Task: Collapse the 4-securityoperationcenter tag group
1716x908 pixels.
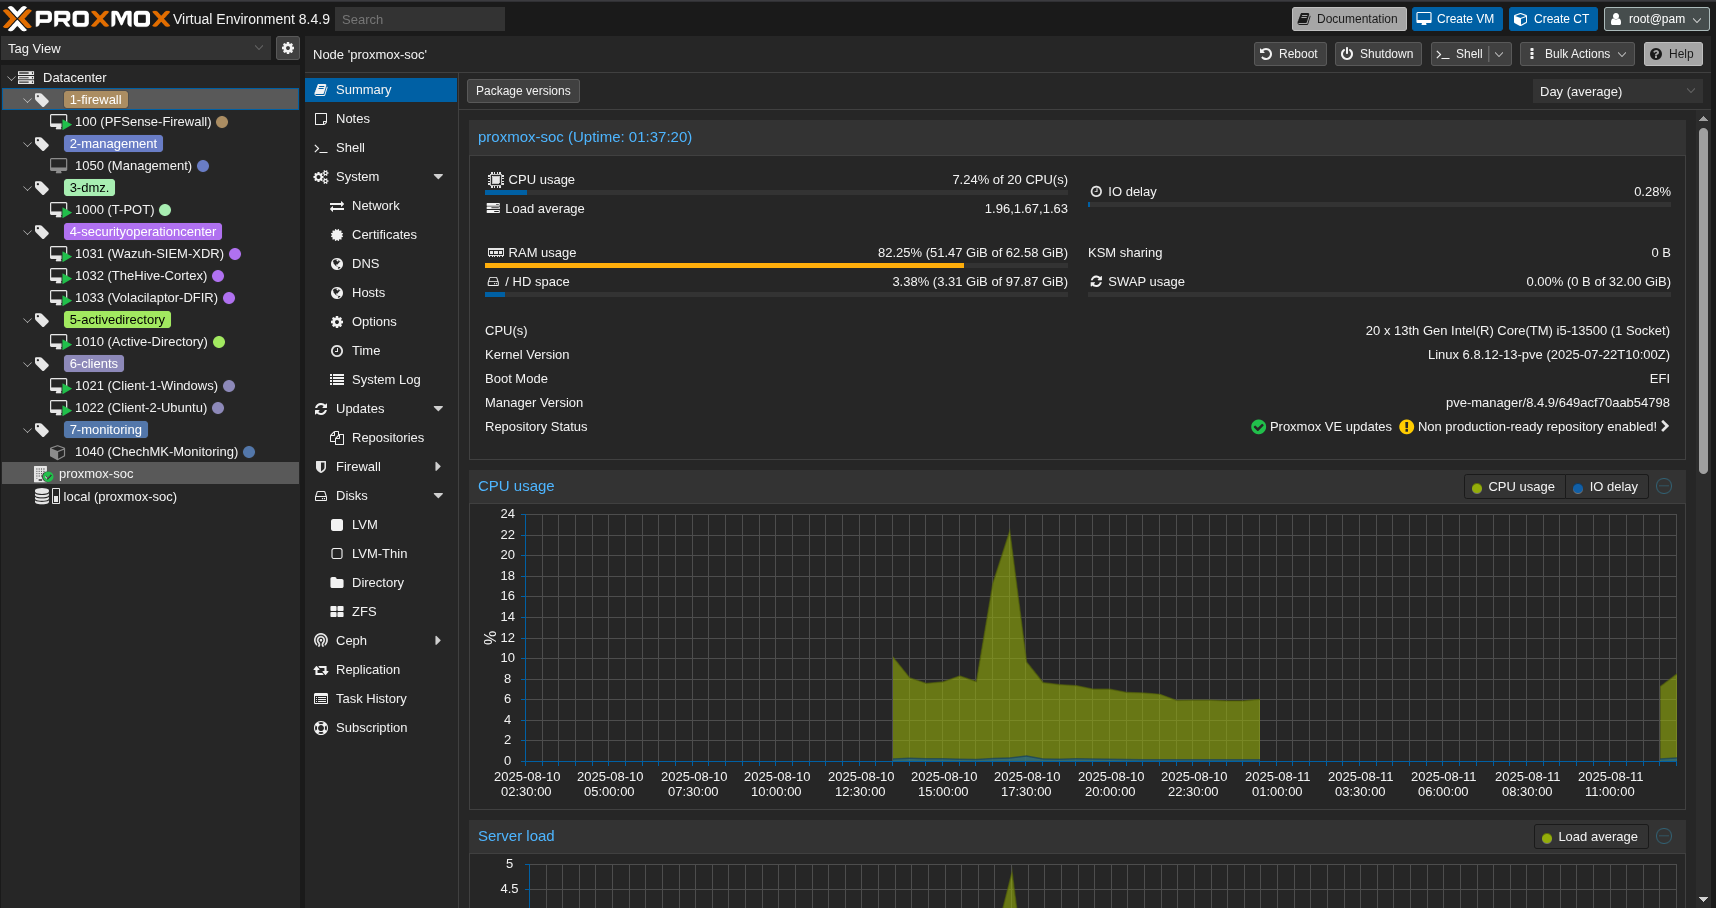Action: point(27,232)
